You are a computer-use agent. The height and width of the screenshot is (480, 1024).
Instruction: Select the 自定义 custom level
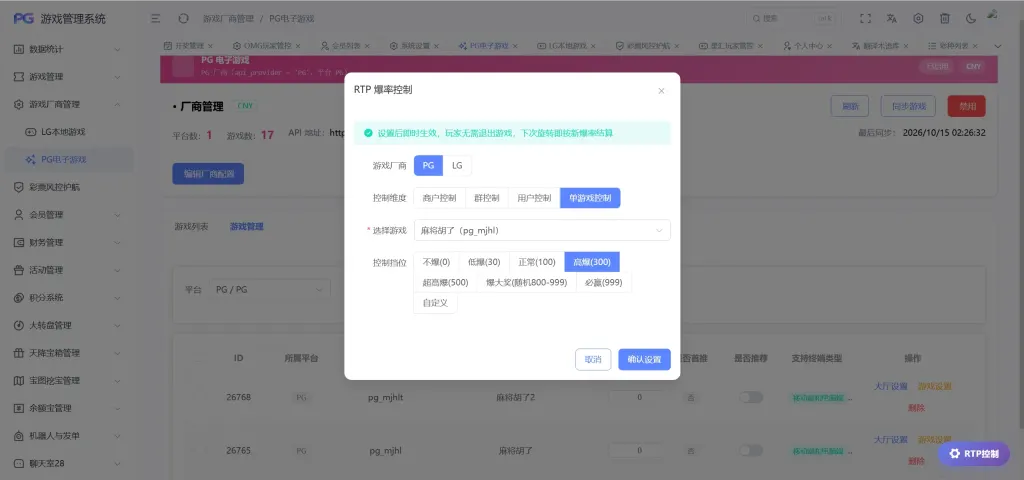click(436, 304)
